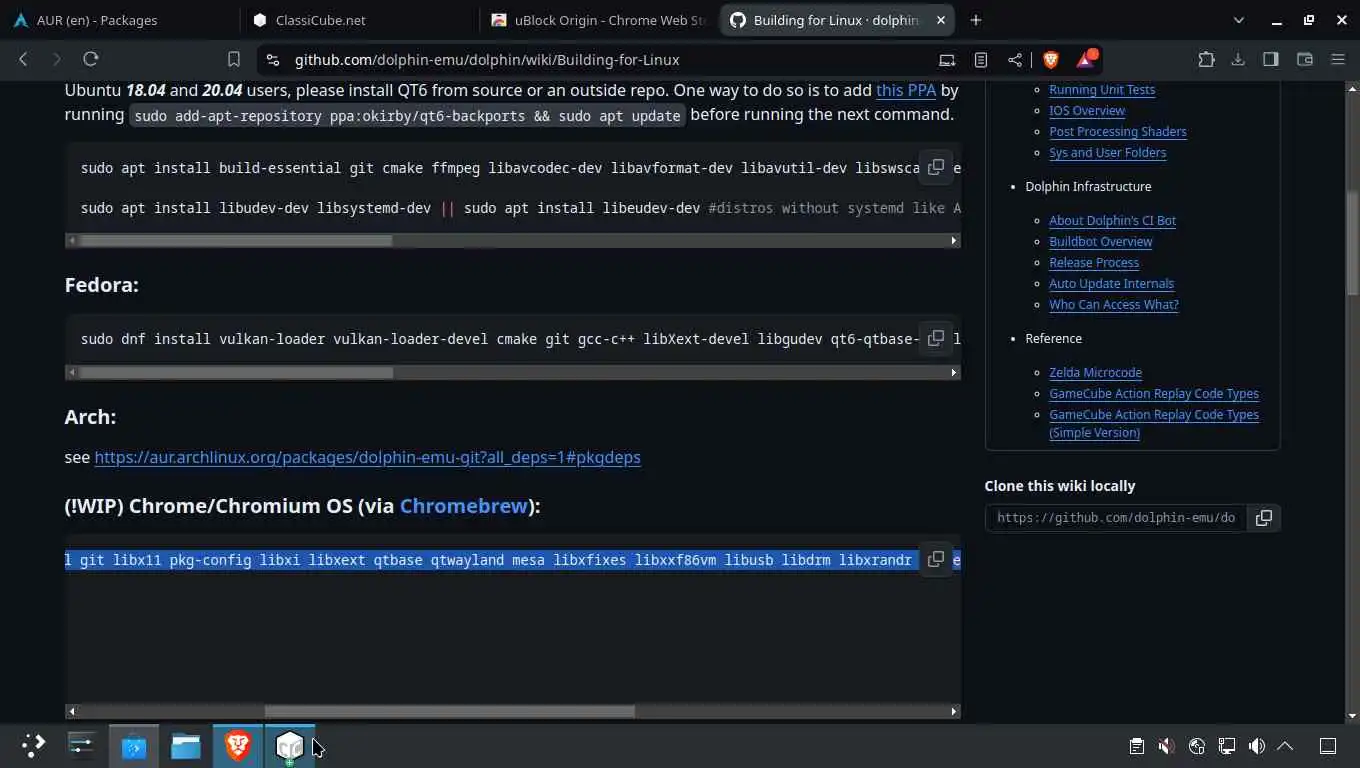This screenshot has height=768, width=1360.
Task: Show desktop button in taskbar
Action: tap(1328, 746)
